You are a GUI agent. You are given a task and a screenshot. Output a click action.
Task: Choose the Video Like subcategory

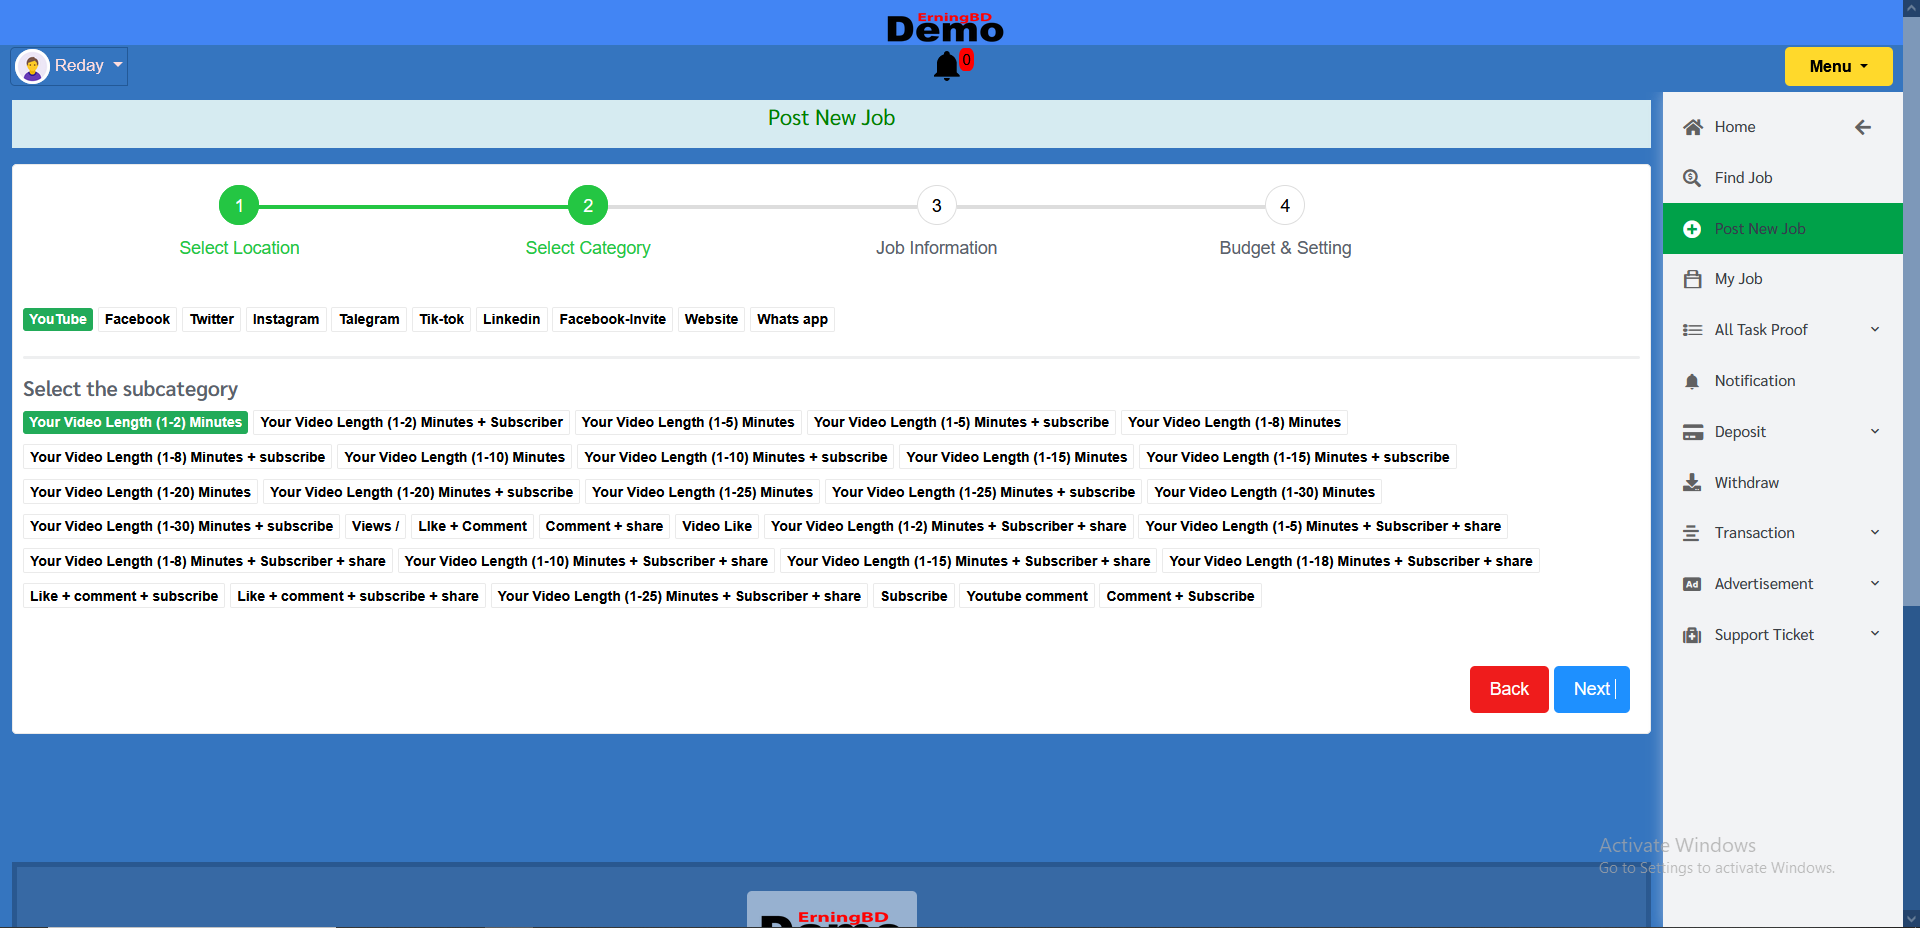pos(716,526)
